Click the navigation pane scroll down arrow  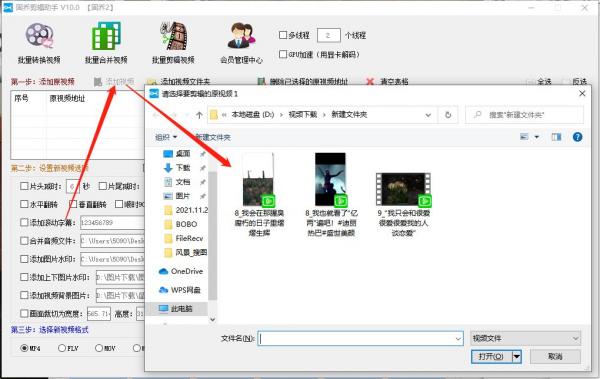213,319
